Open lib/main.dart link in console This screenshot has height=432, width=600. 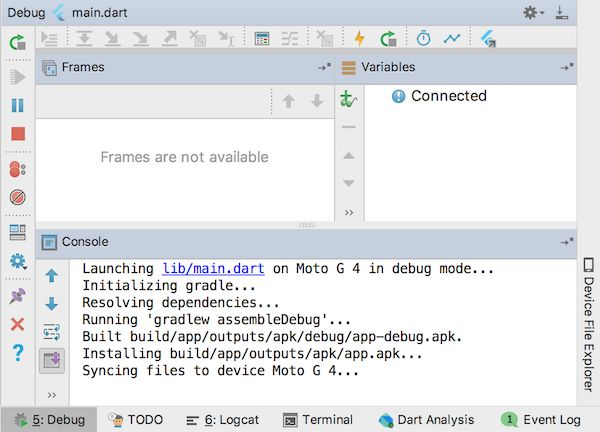pyautogui.click(x=213, y=269)
